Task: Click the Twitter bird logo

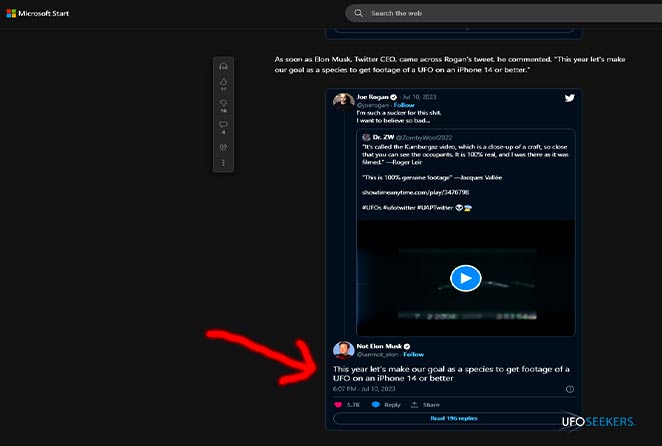Action: coord(569,98)
